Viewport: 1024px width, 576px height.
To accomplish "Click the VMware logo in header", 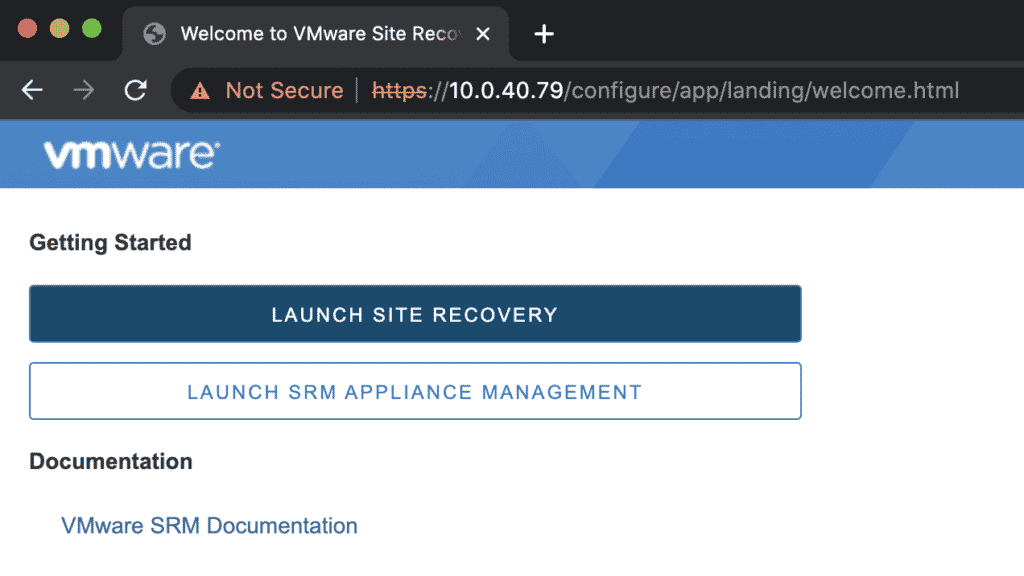I will click(131, 155).
